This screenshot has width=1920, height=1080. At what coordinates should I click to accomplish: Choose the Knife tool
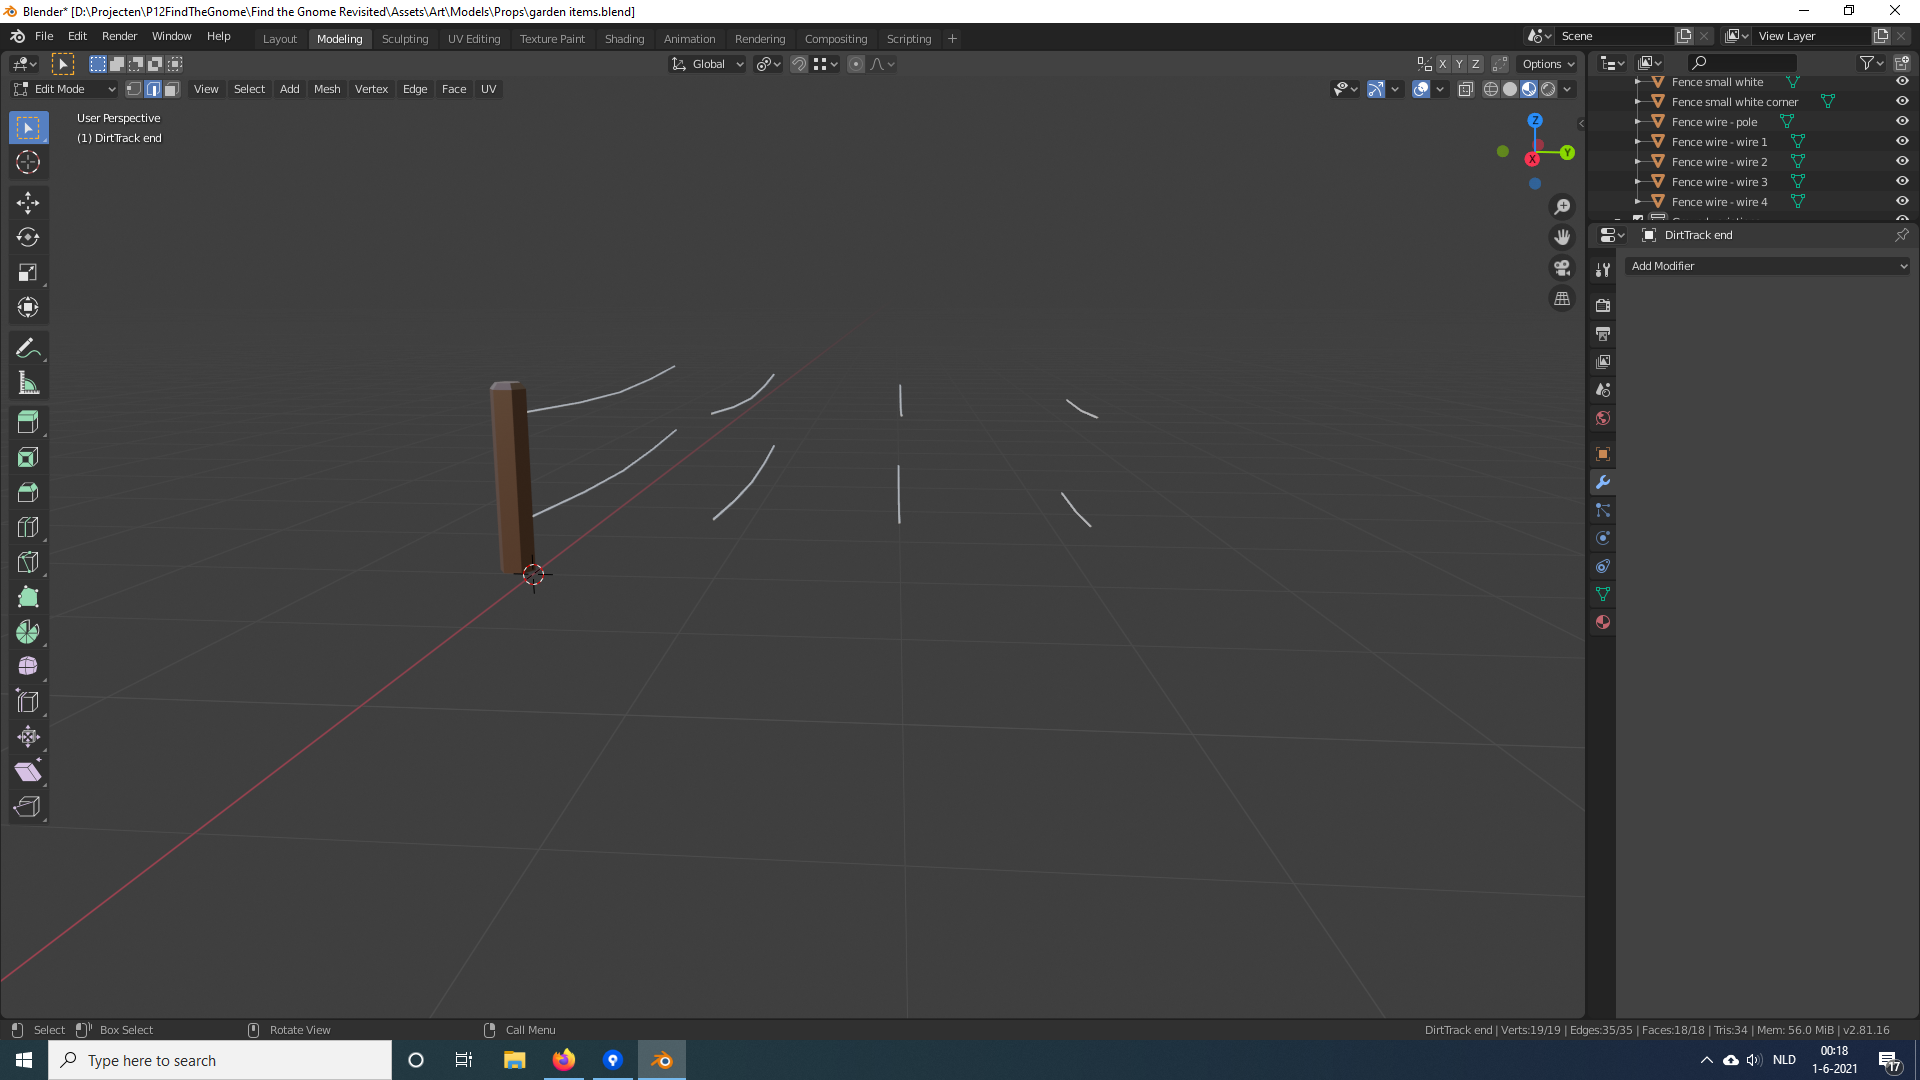[x=28, y=561]
